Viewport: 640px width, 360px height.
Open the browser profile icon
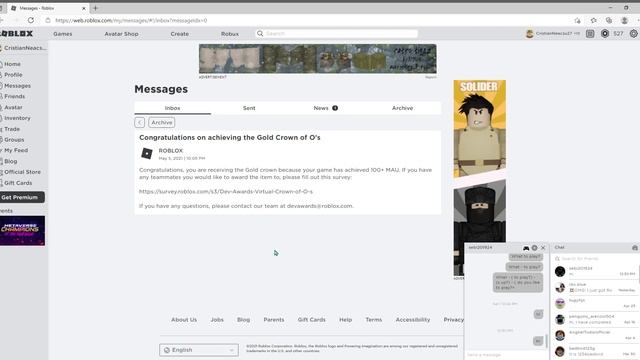[624, 20]
